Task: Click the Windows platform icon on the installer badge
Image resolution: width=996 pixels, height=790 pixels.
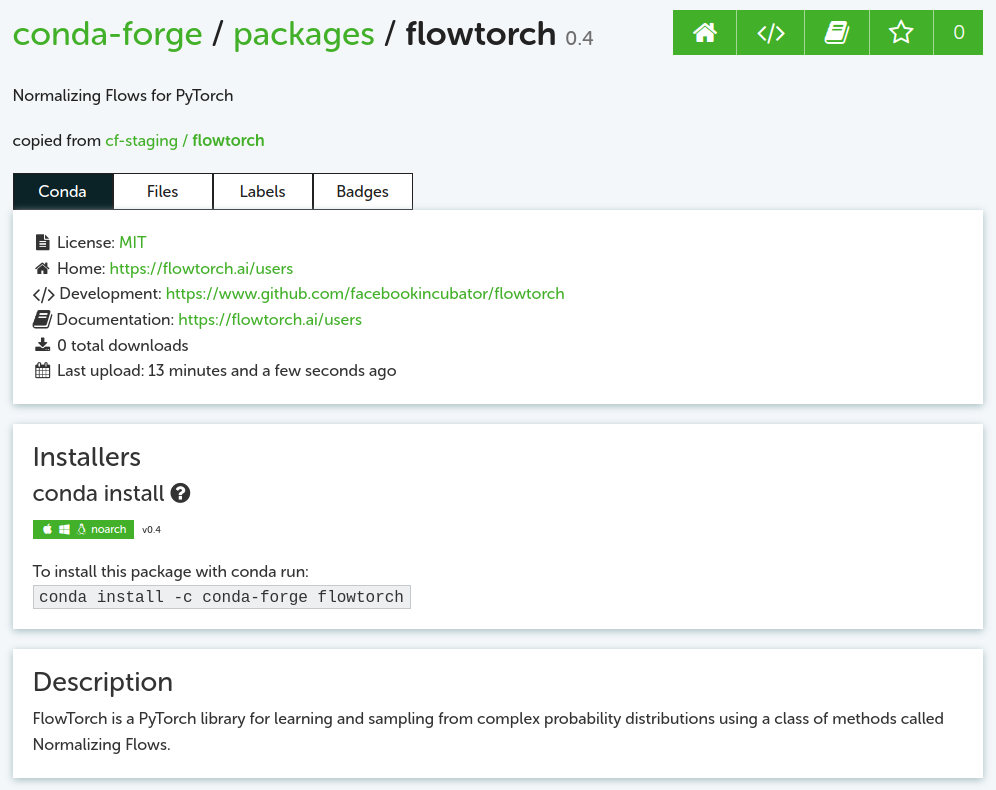Action: (x=63, y=529)
